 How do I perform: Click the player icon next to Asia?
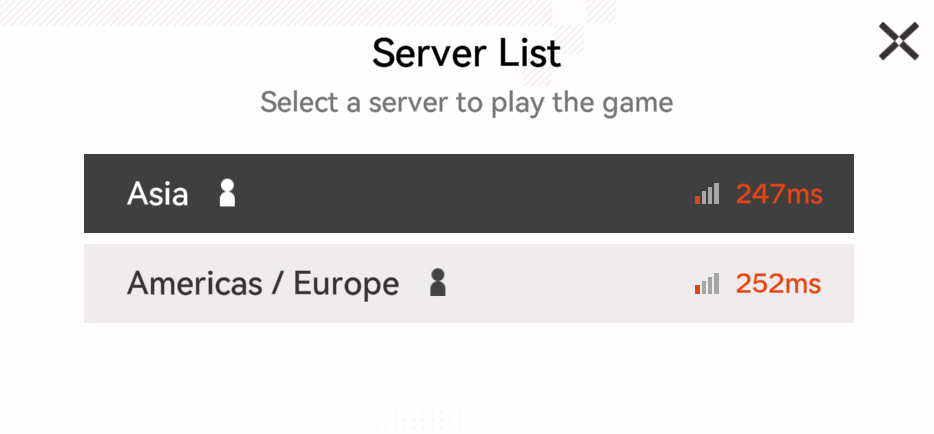click(228, 193)
